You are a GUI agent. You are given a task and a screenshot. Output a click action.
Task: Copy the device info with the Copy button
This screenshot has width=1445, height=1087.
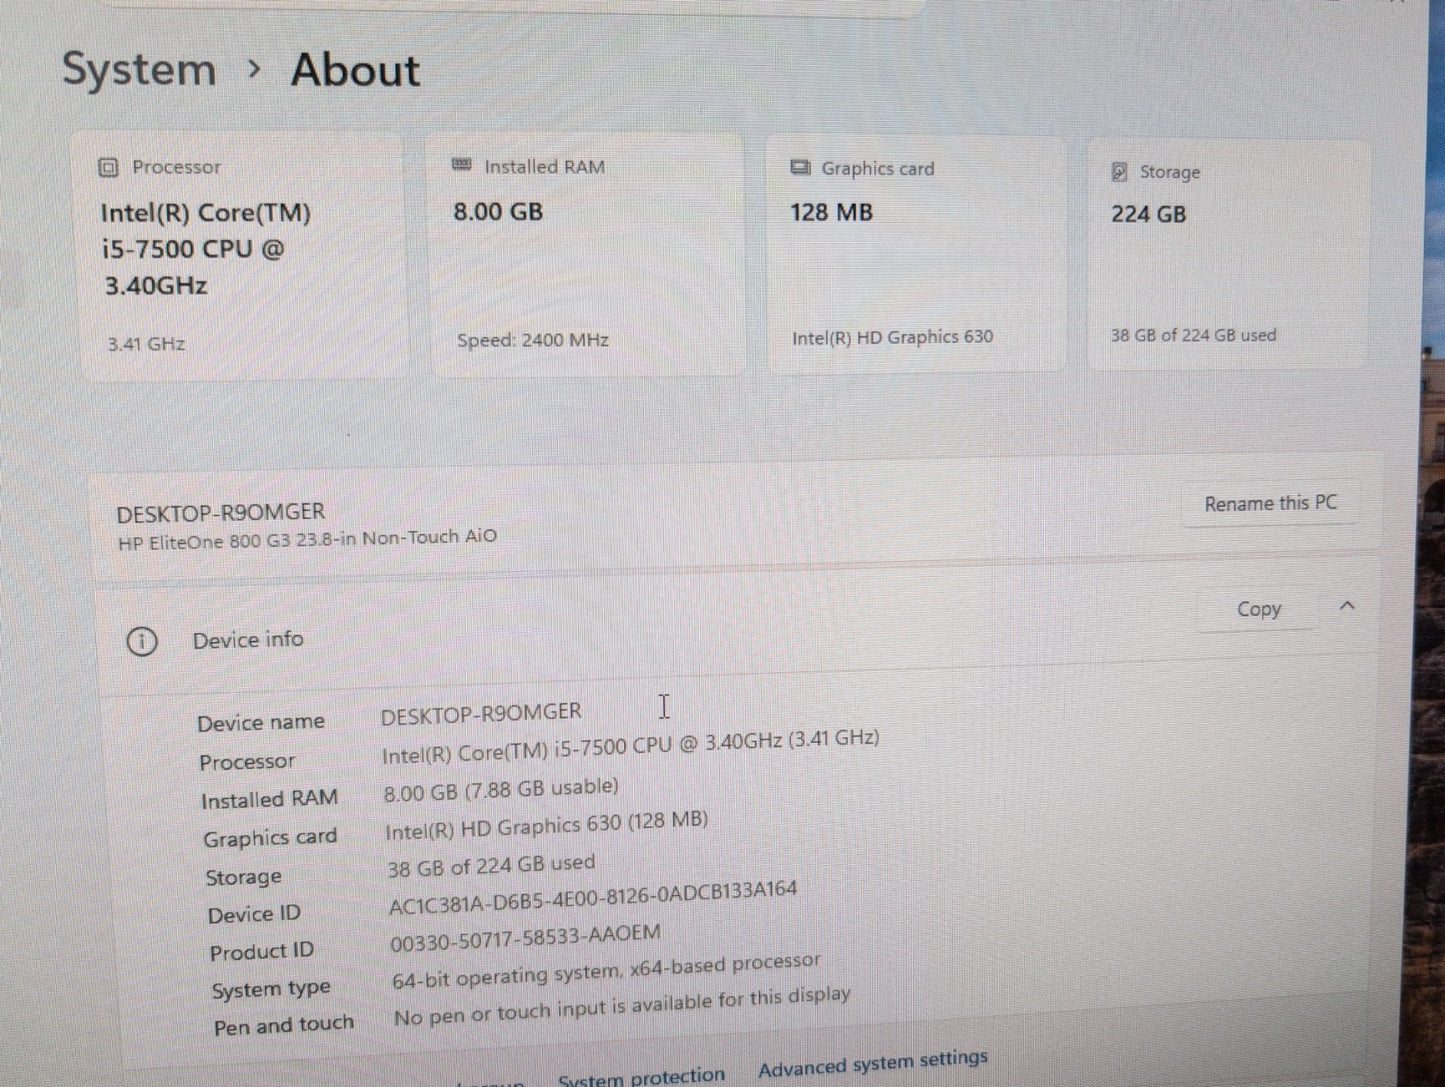(1258, 609)
